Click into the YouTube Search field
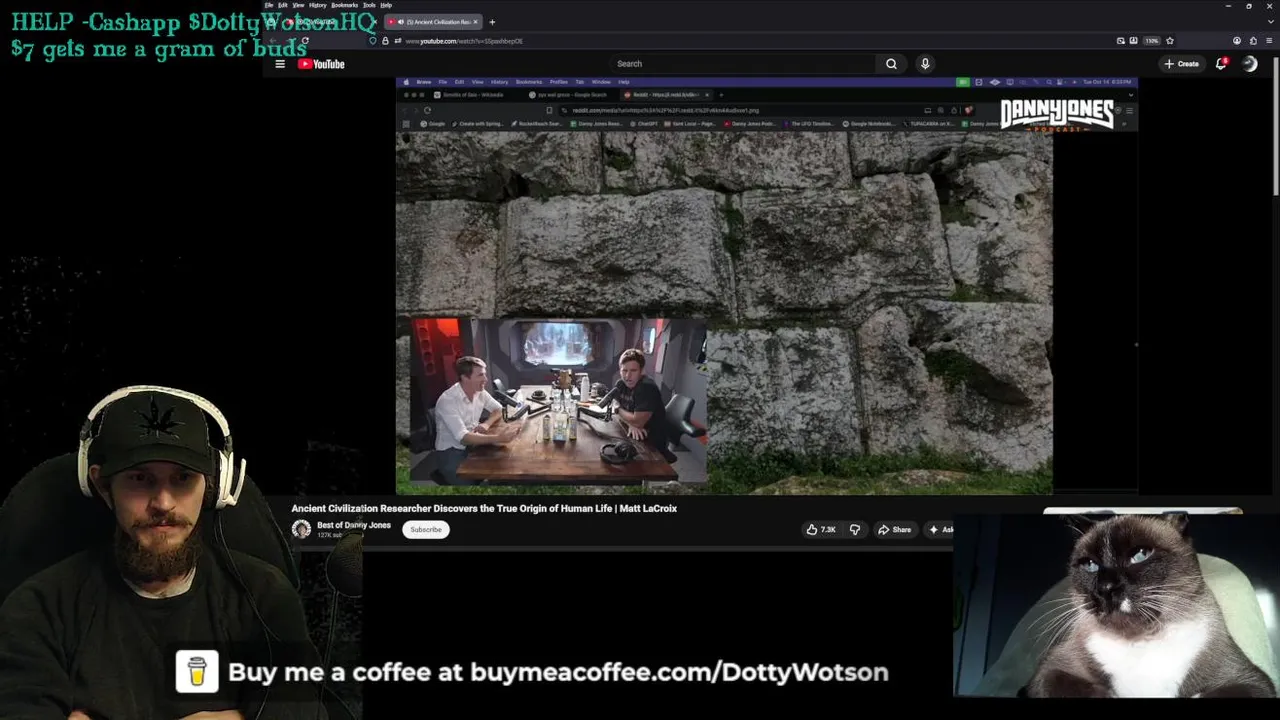 pyautogui.click(x=742, y=64)
